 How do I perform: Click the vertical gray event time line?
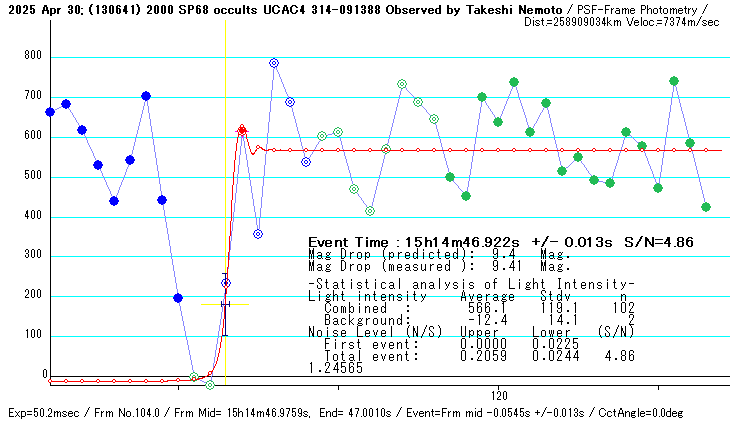click(x=225, y=200)
